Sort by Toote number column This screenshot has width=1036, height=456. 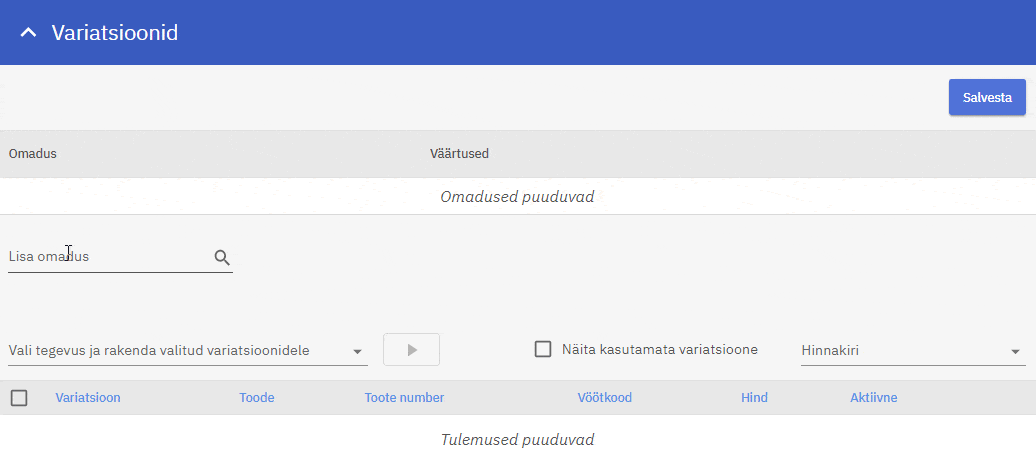click(x=404, y=398)
